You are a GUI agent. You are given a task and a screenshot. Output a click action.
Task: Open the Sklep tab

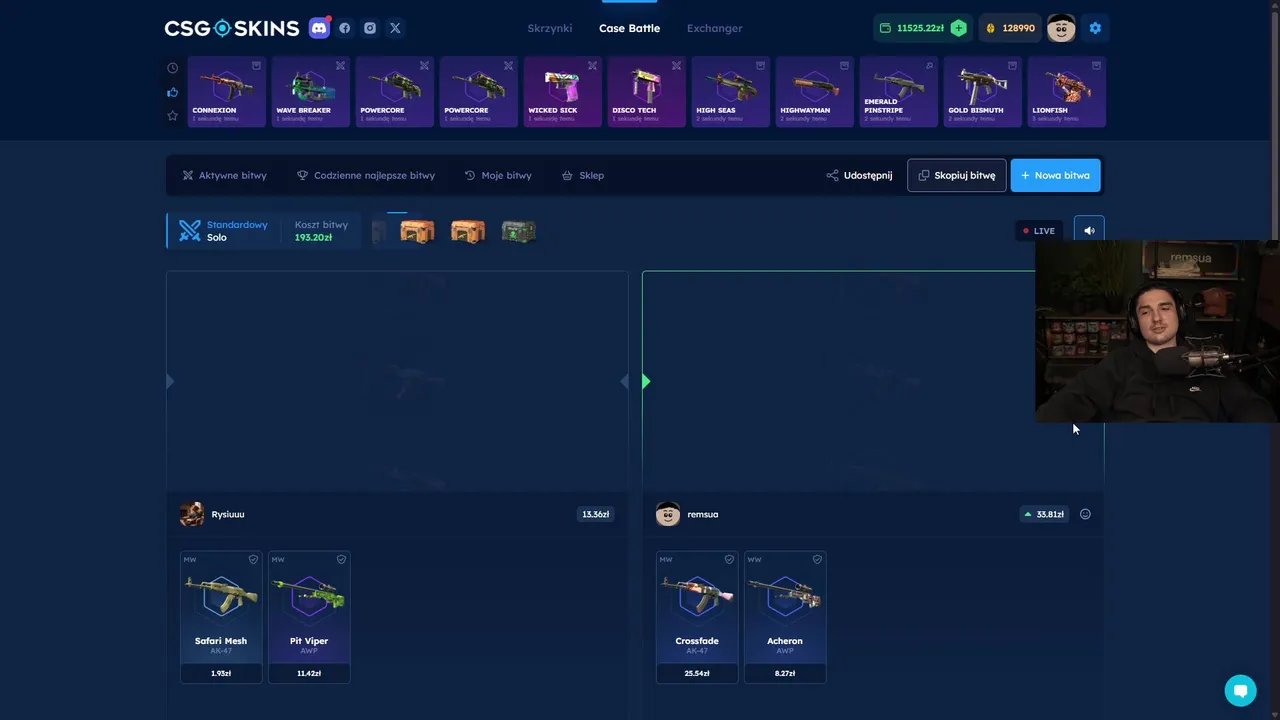pos(583,175)
